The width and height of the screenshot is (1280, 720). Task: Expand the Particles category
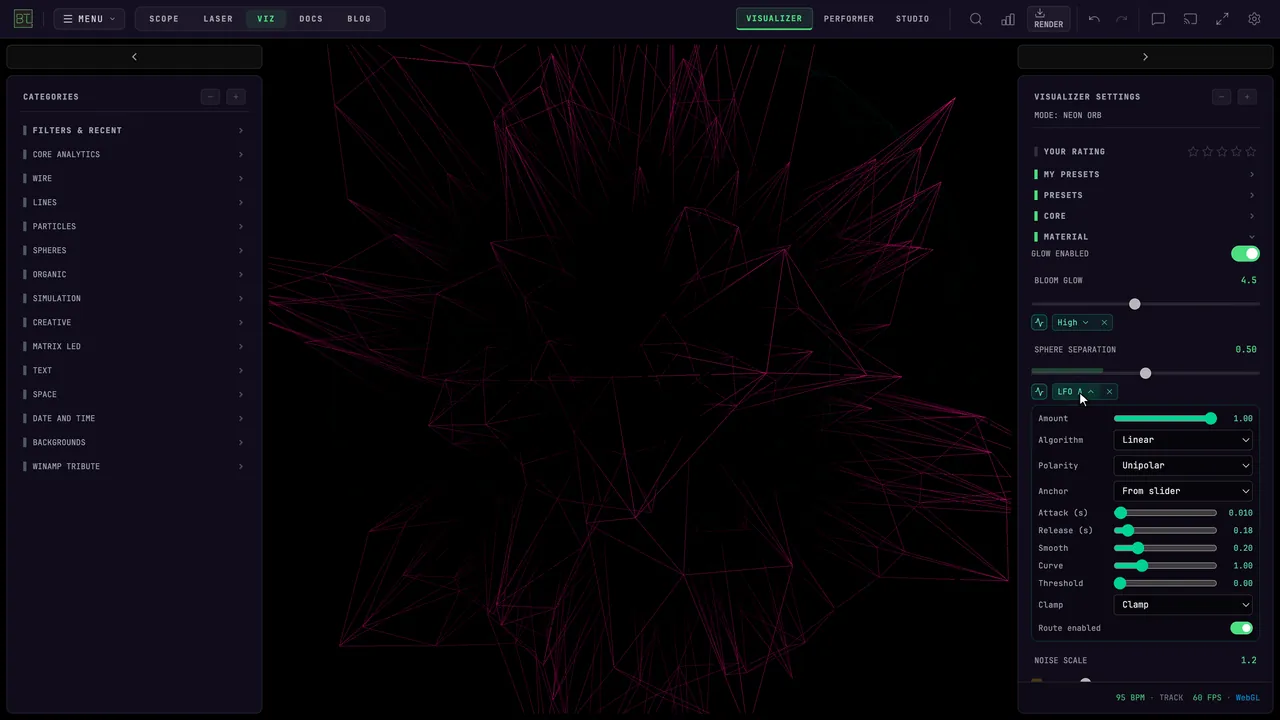pos(134,226)
